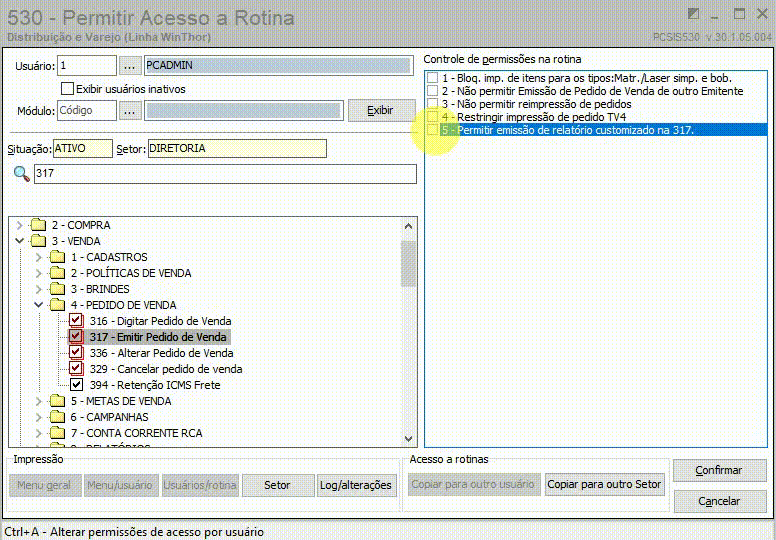The image size is (776, 540).
Task: Click the 7 - CONTA CORRENTE RCA folder icon
Action: [x=57, y=434]
